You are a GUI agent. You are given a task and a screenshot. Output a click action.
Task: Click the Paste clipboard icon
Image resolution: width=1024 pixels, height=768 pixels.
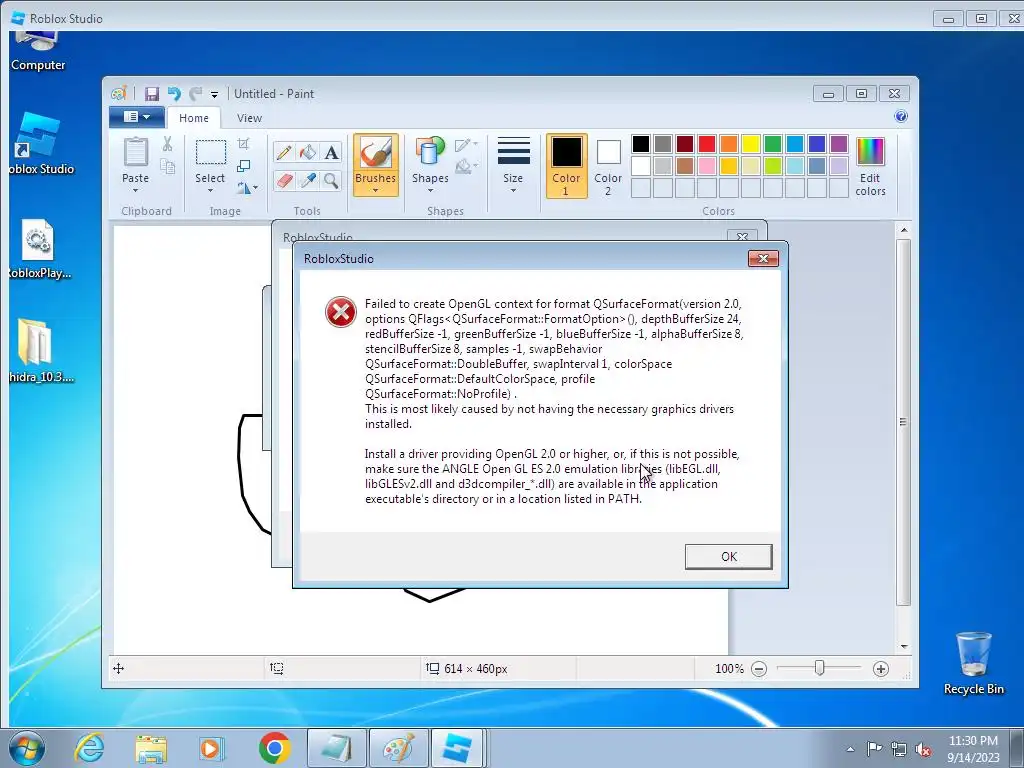pos(136,152)
